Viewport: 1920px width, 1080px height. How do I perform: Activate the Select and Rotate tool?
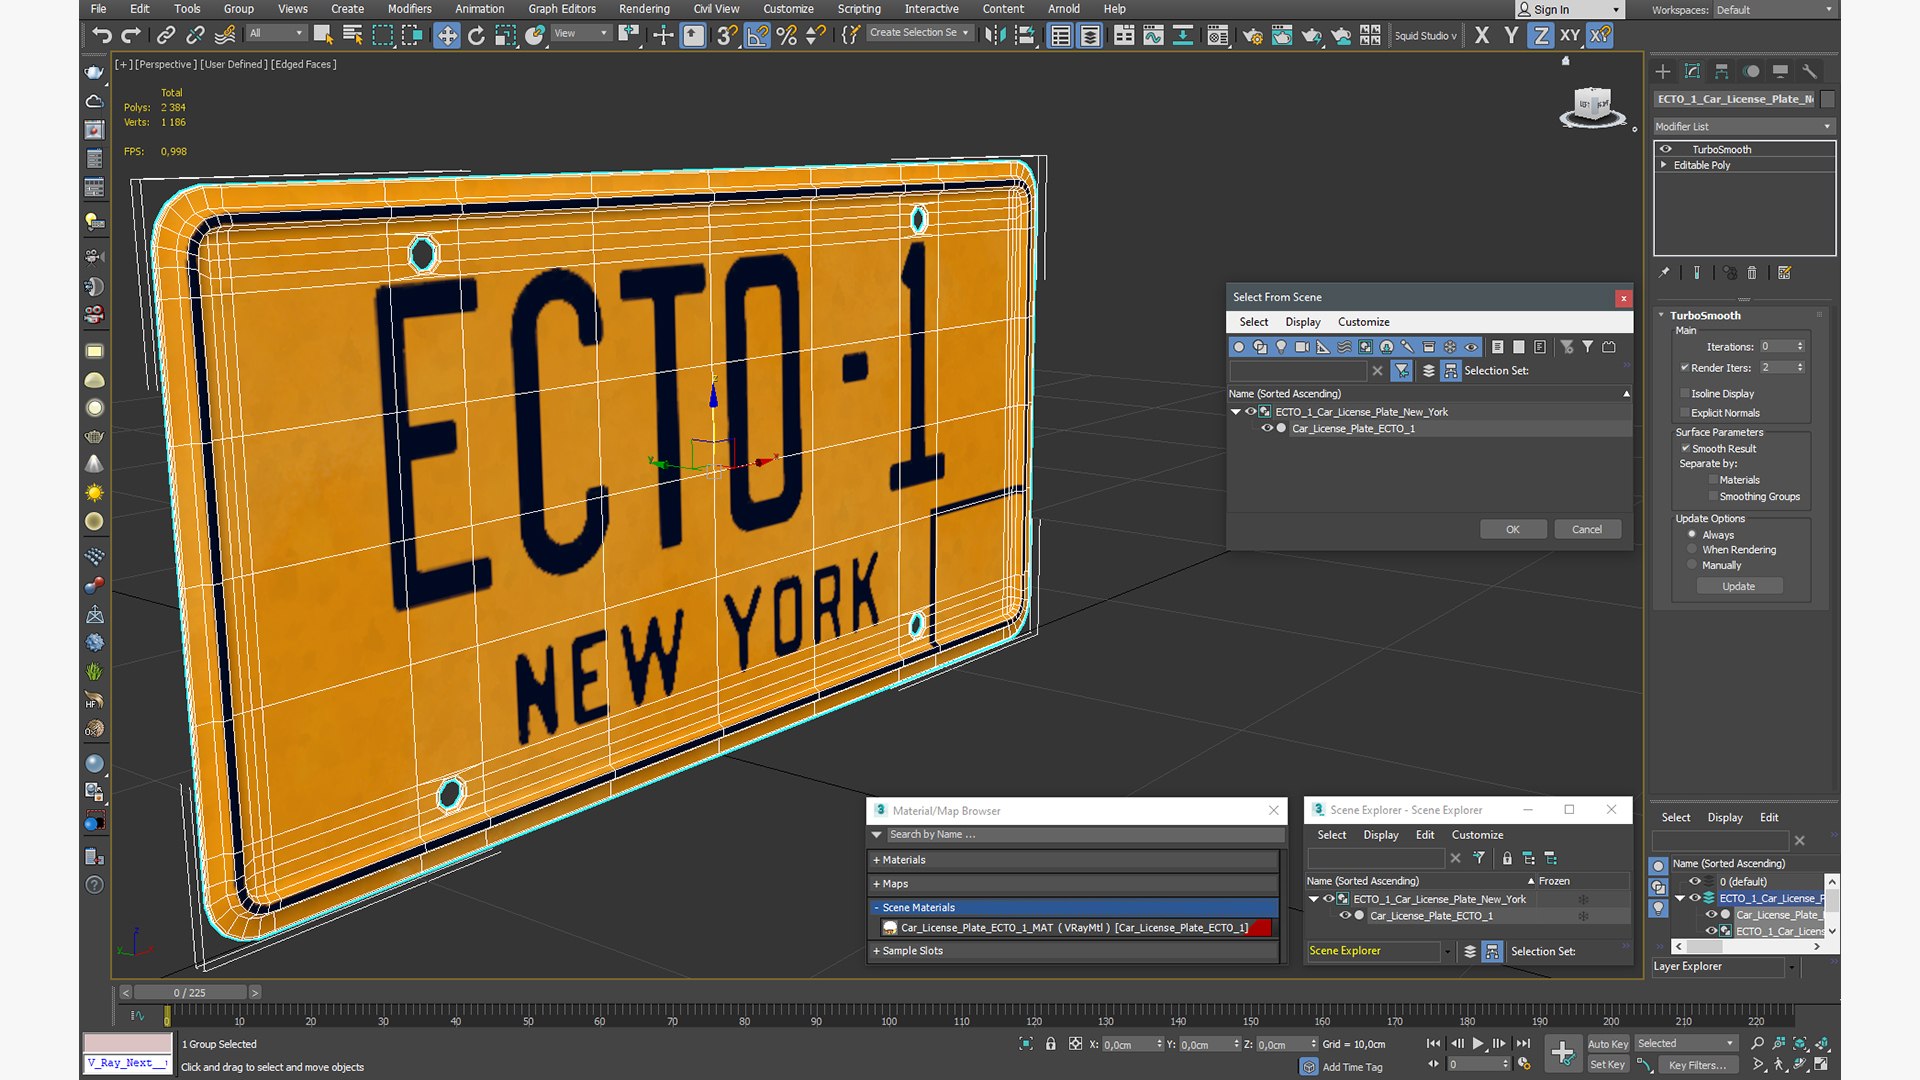(476, 36)
